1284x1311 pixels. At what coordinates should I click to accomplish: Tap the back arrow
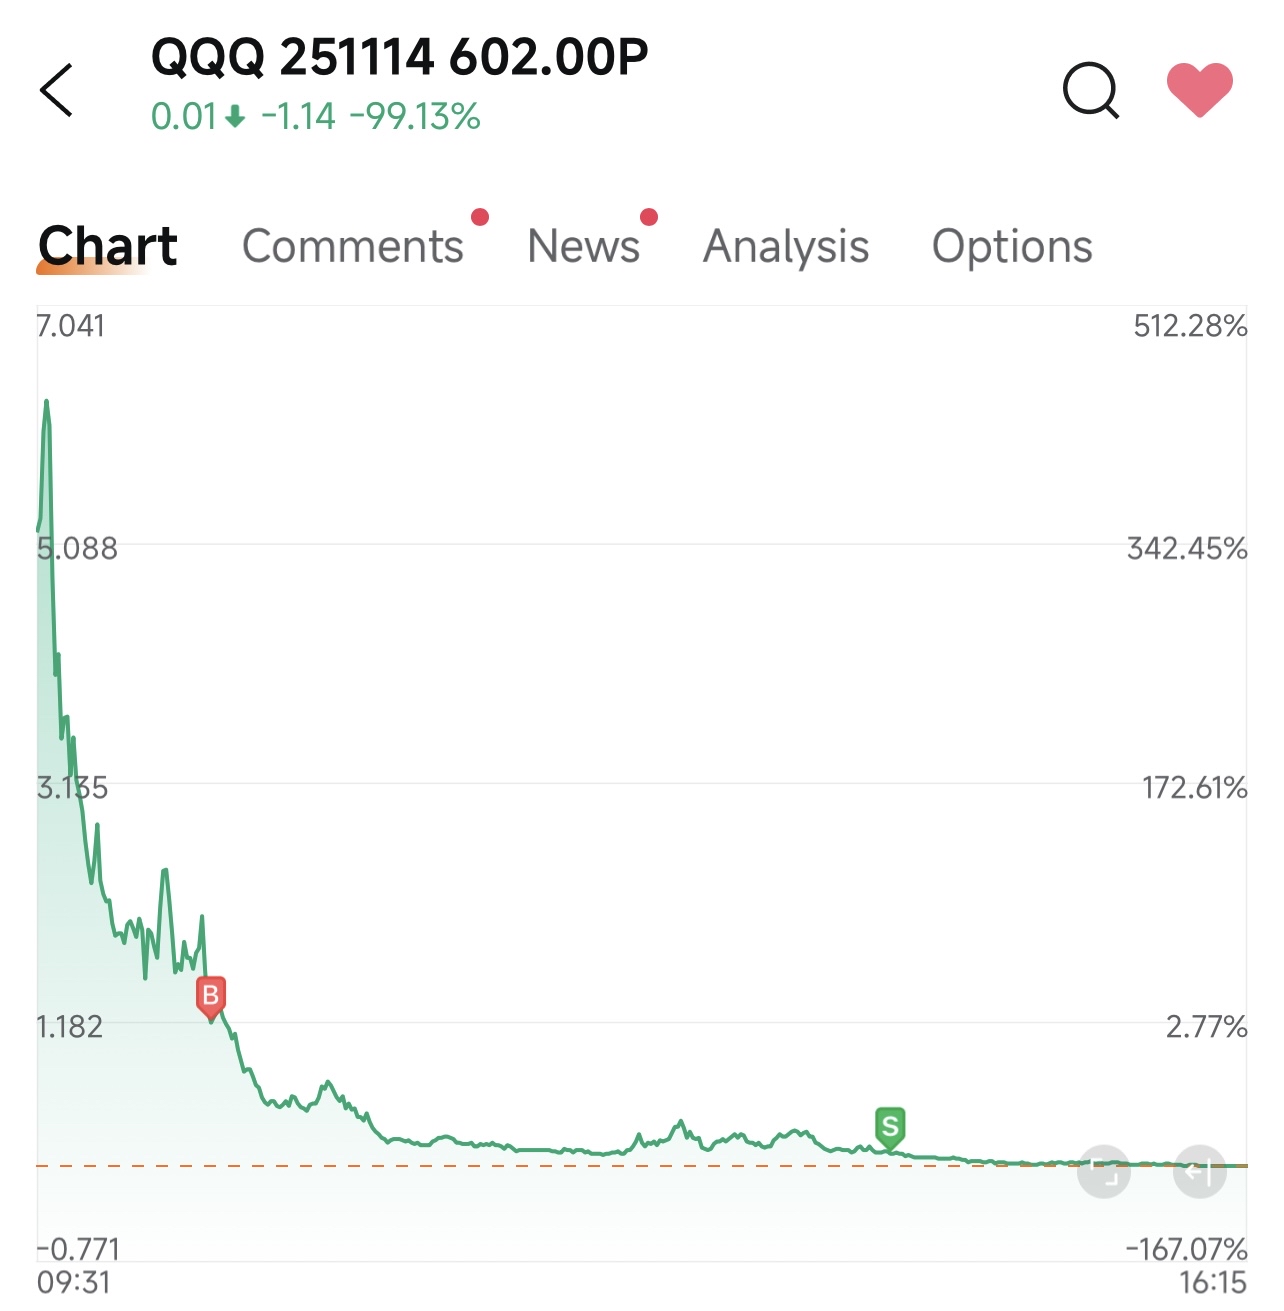[x=57, y=90]
